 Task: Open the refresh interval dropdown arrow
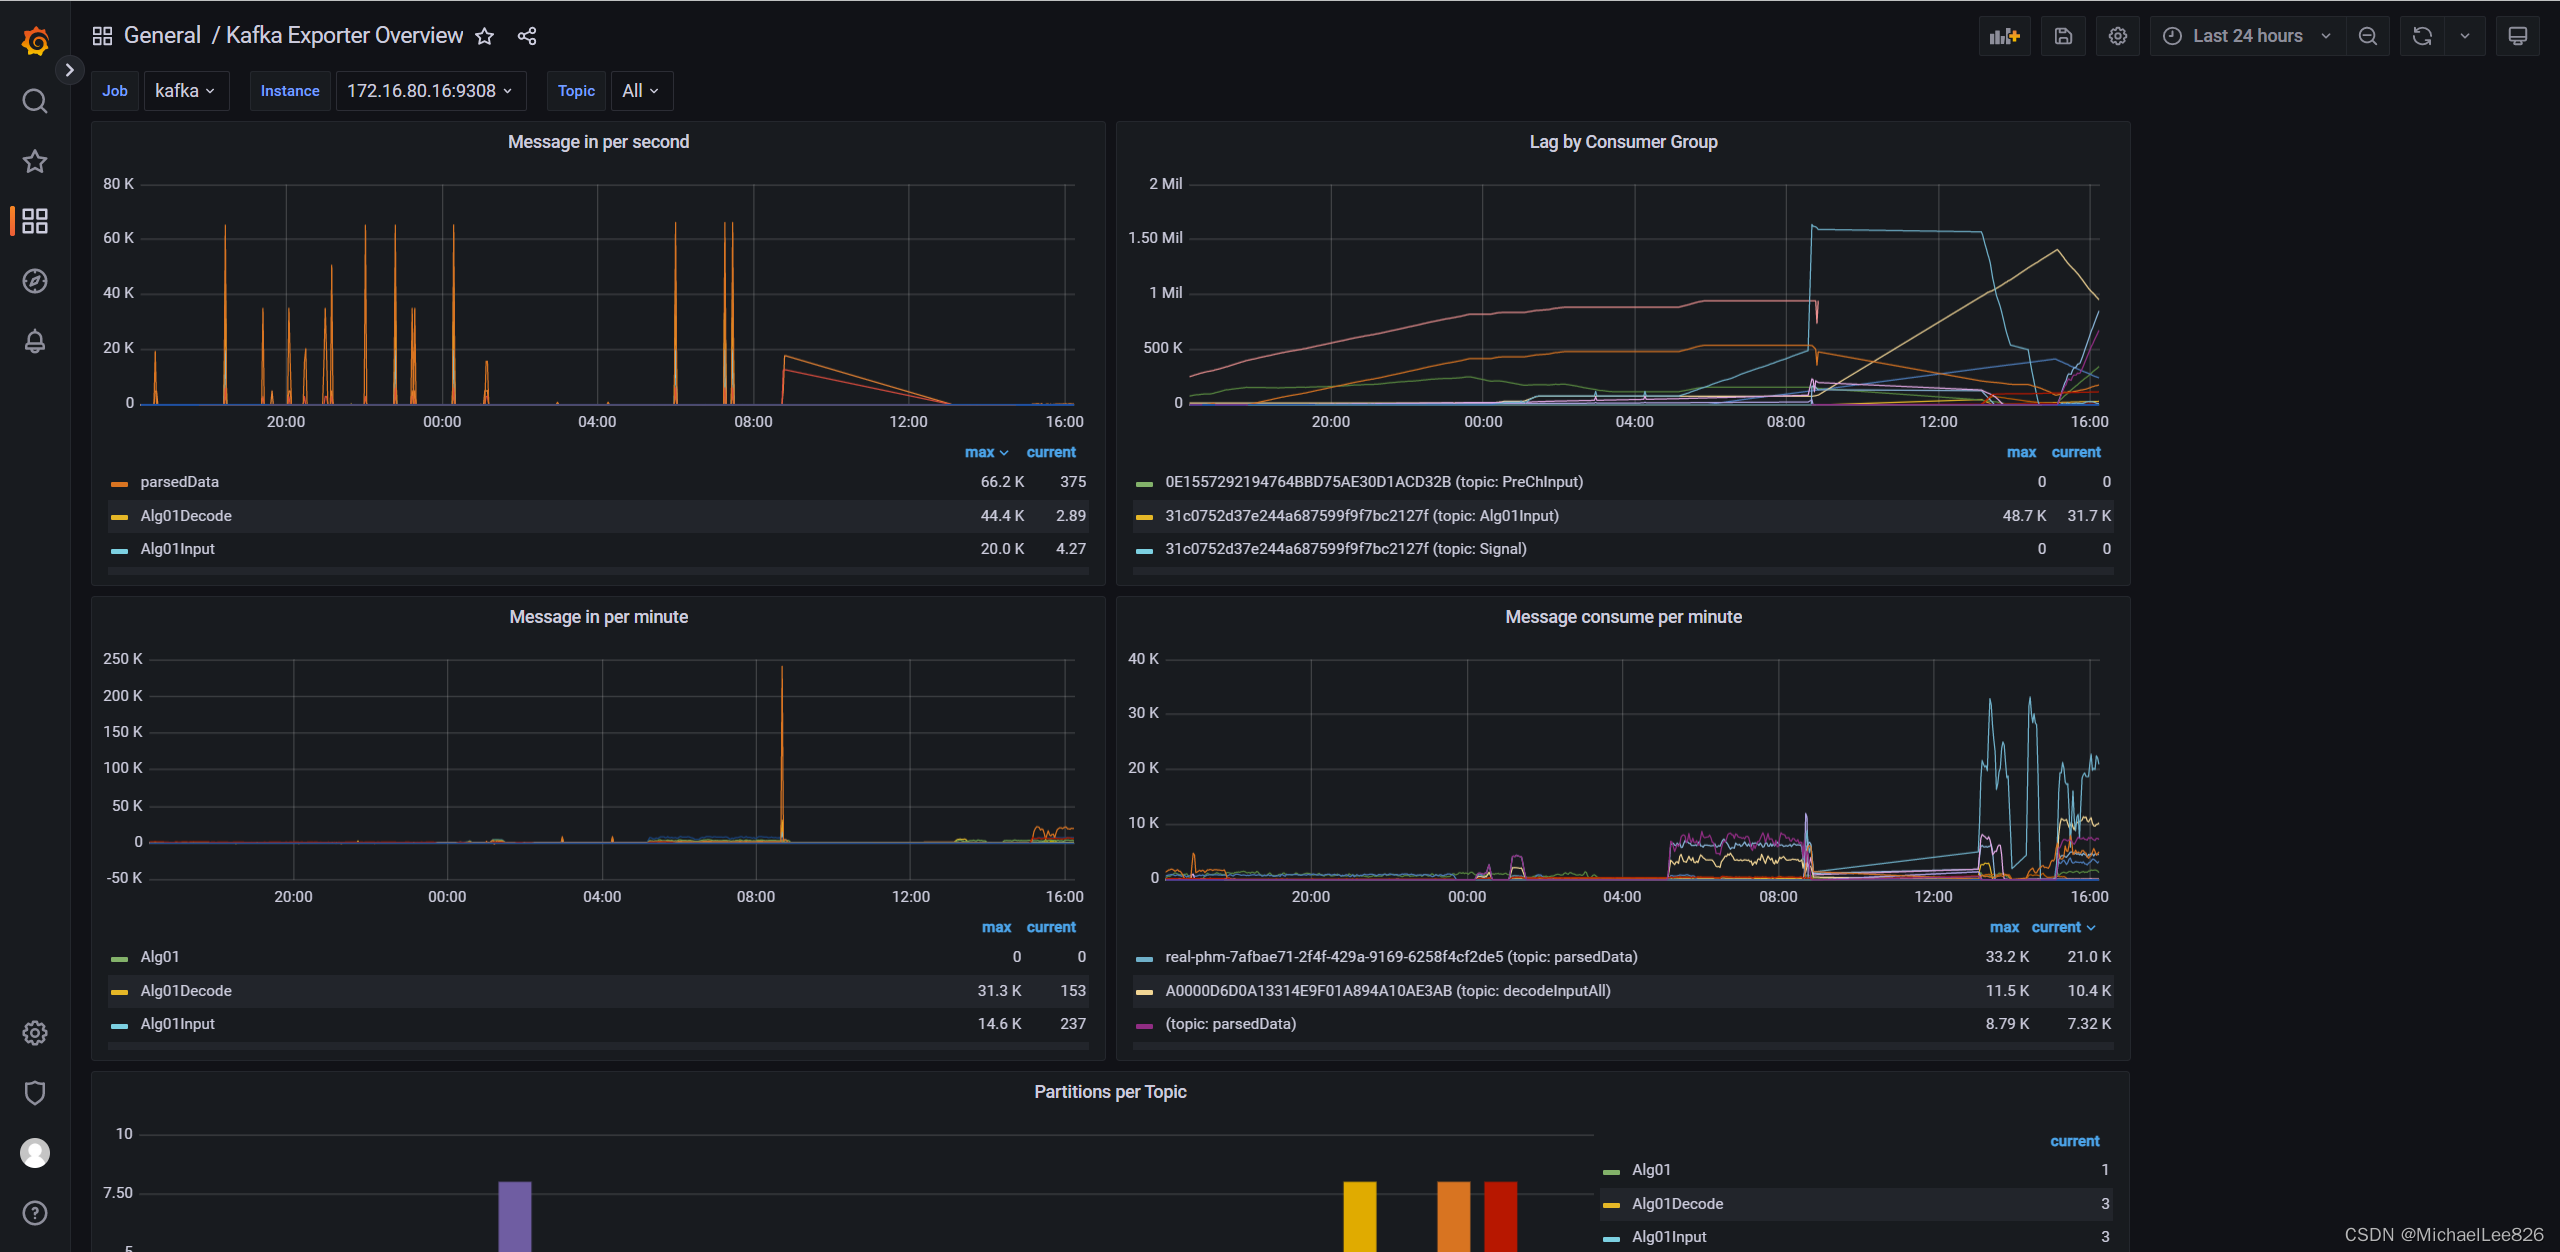[2465, 36]
